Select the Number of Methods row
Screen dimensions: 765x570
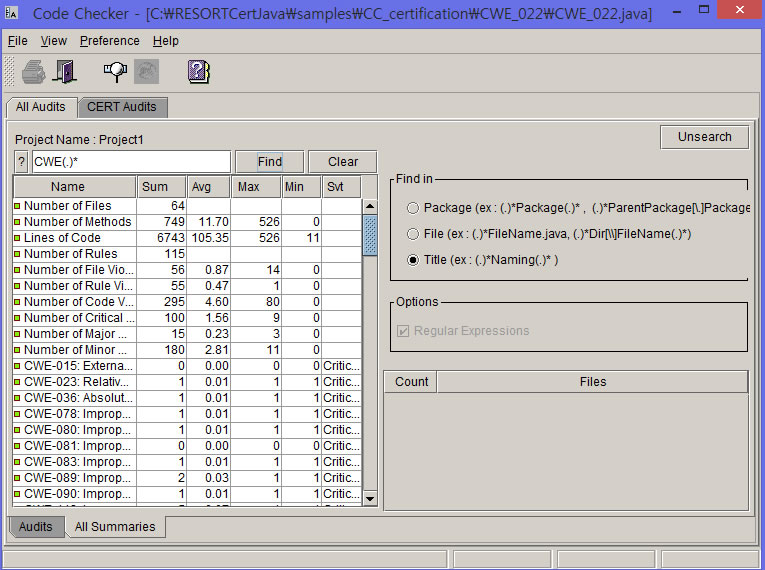click(187, 222)
